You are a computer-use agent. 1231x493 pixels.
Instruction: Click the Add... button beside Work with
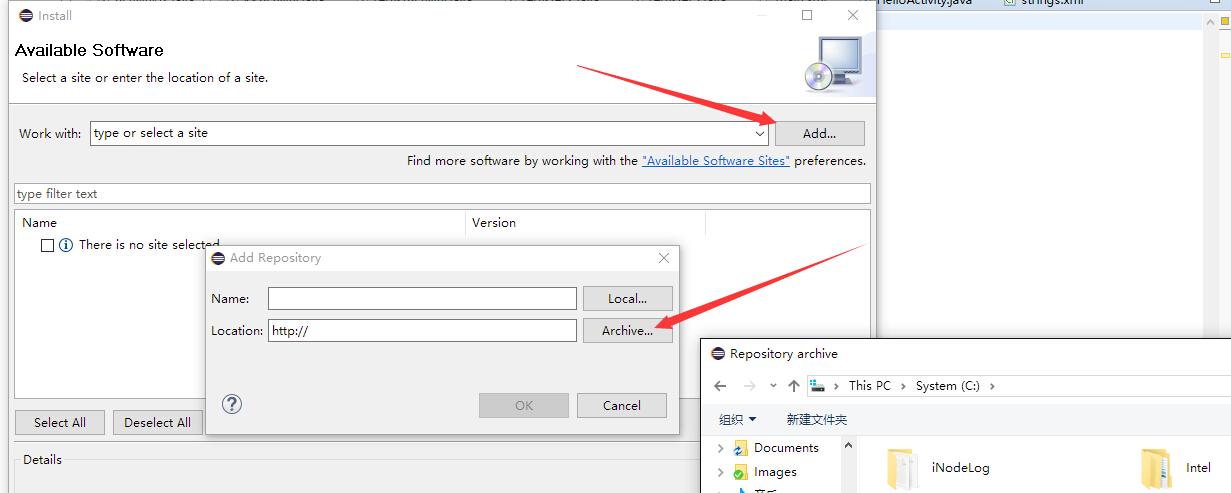point(819,133)
